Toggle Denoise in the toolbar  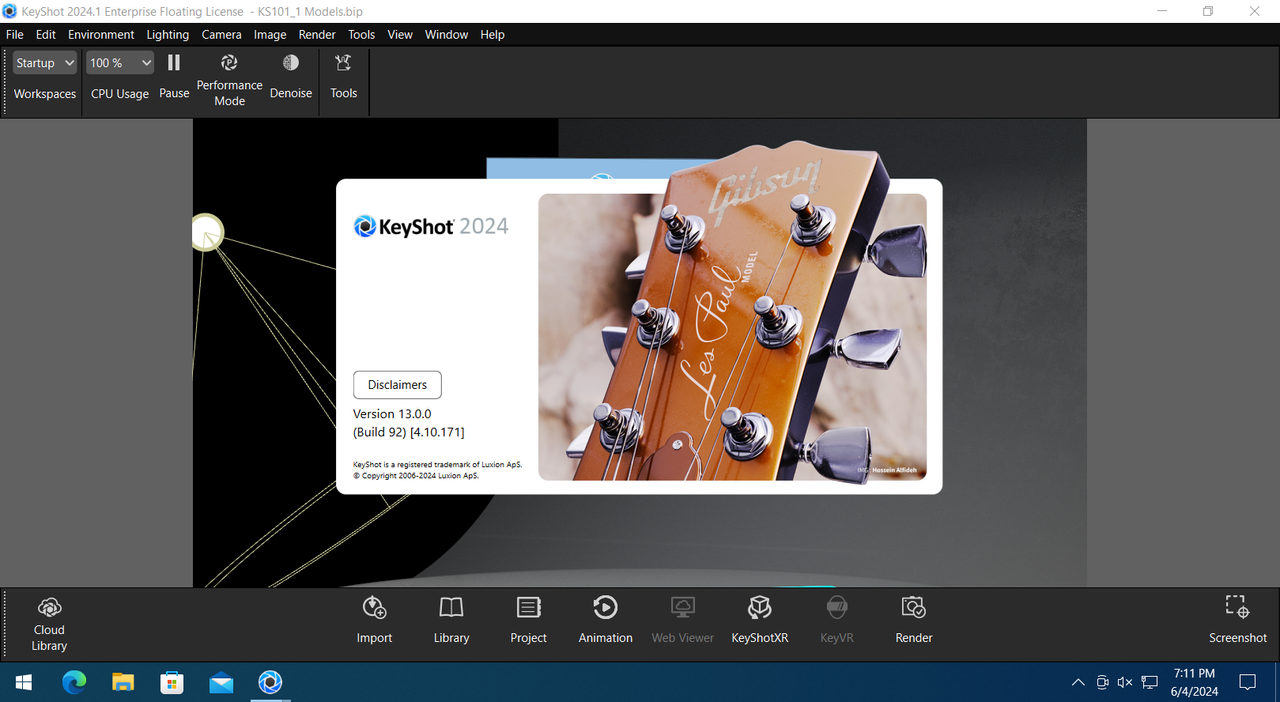291,76
